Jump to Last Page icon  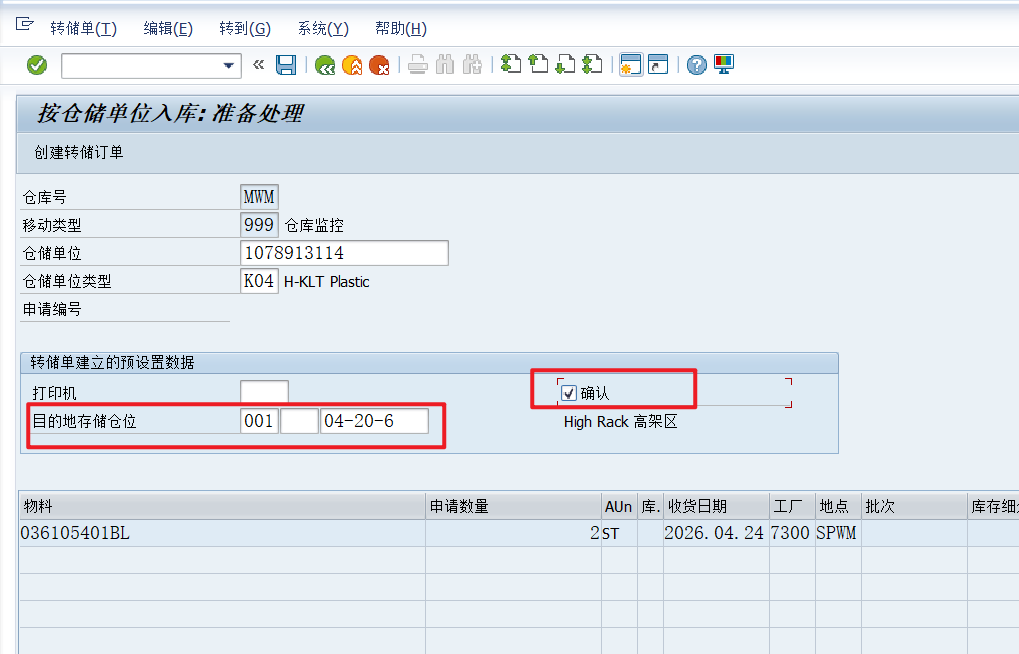592,64
